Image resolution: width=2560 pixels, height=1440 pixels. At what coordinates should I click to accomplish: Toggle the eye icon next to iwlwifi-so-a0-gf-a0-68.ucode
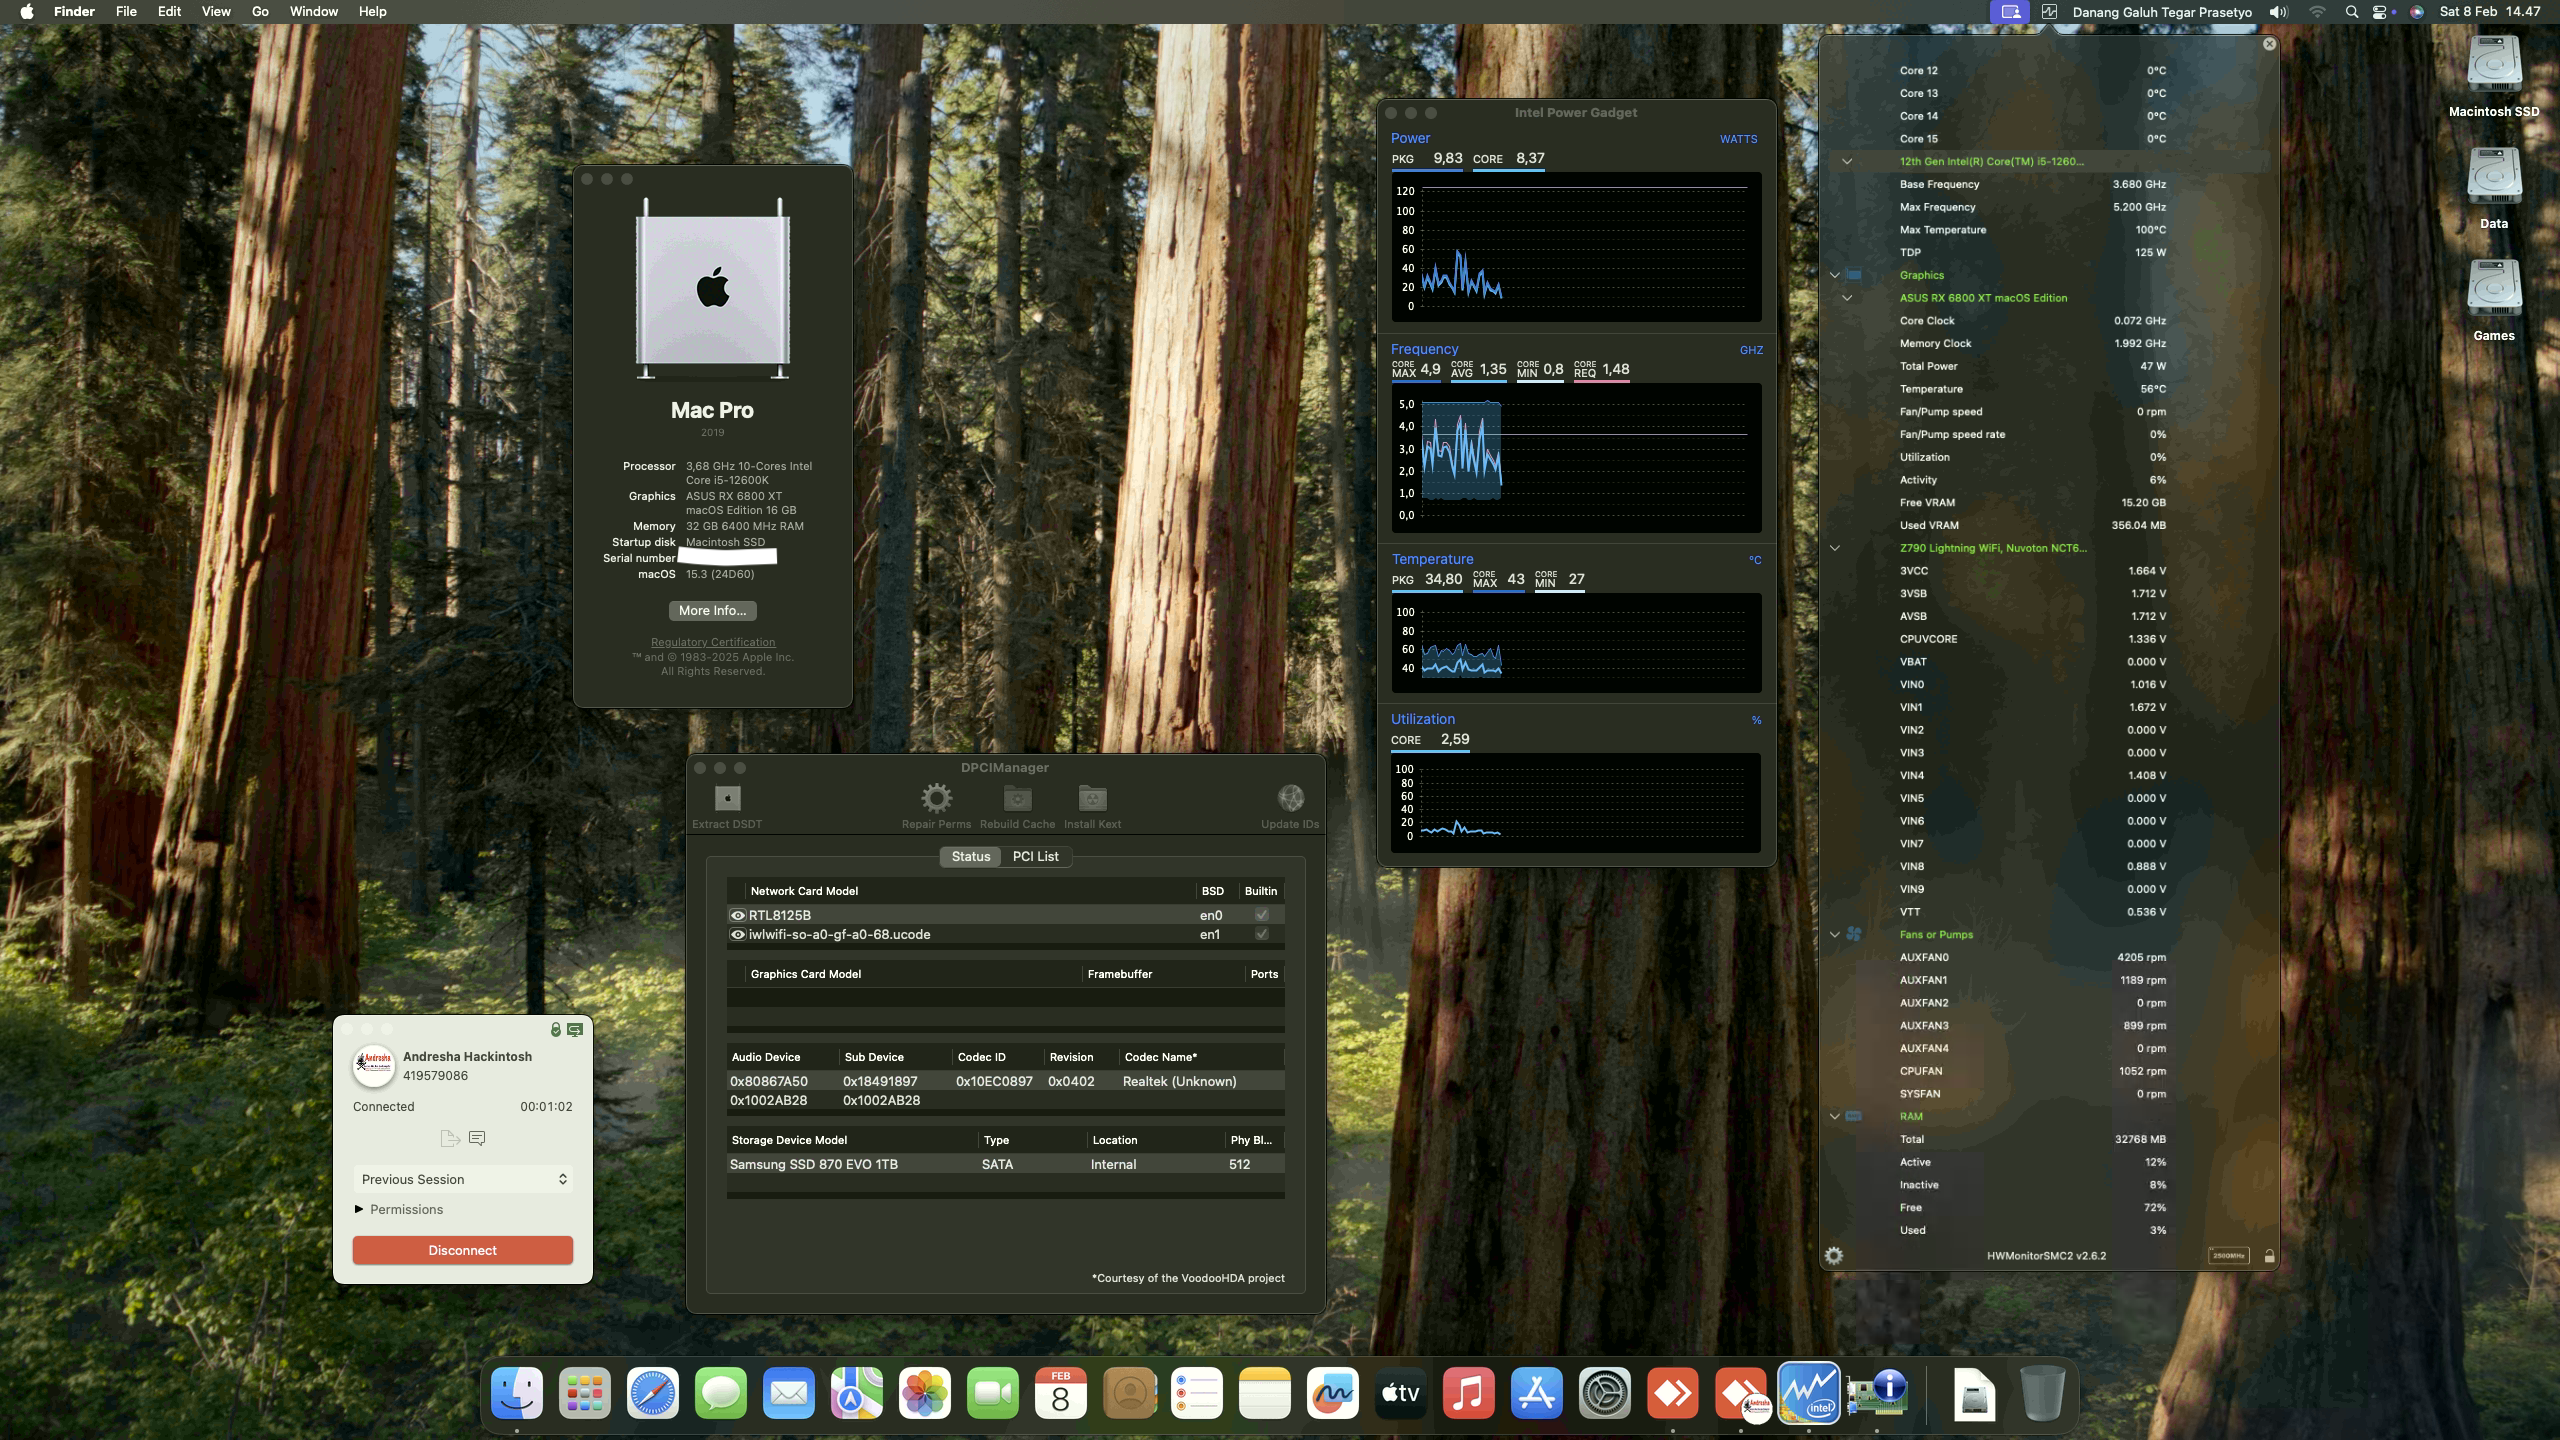pyautogui.click(x=738, y=934)
